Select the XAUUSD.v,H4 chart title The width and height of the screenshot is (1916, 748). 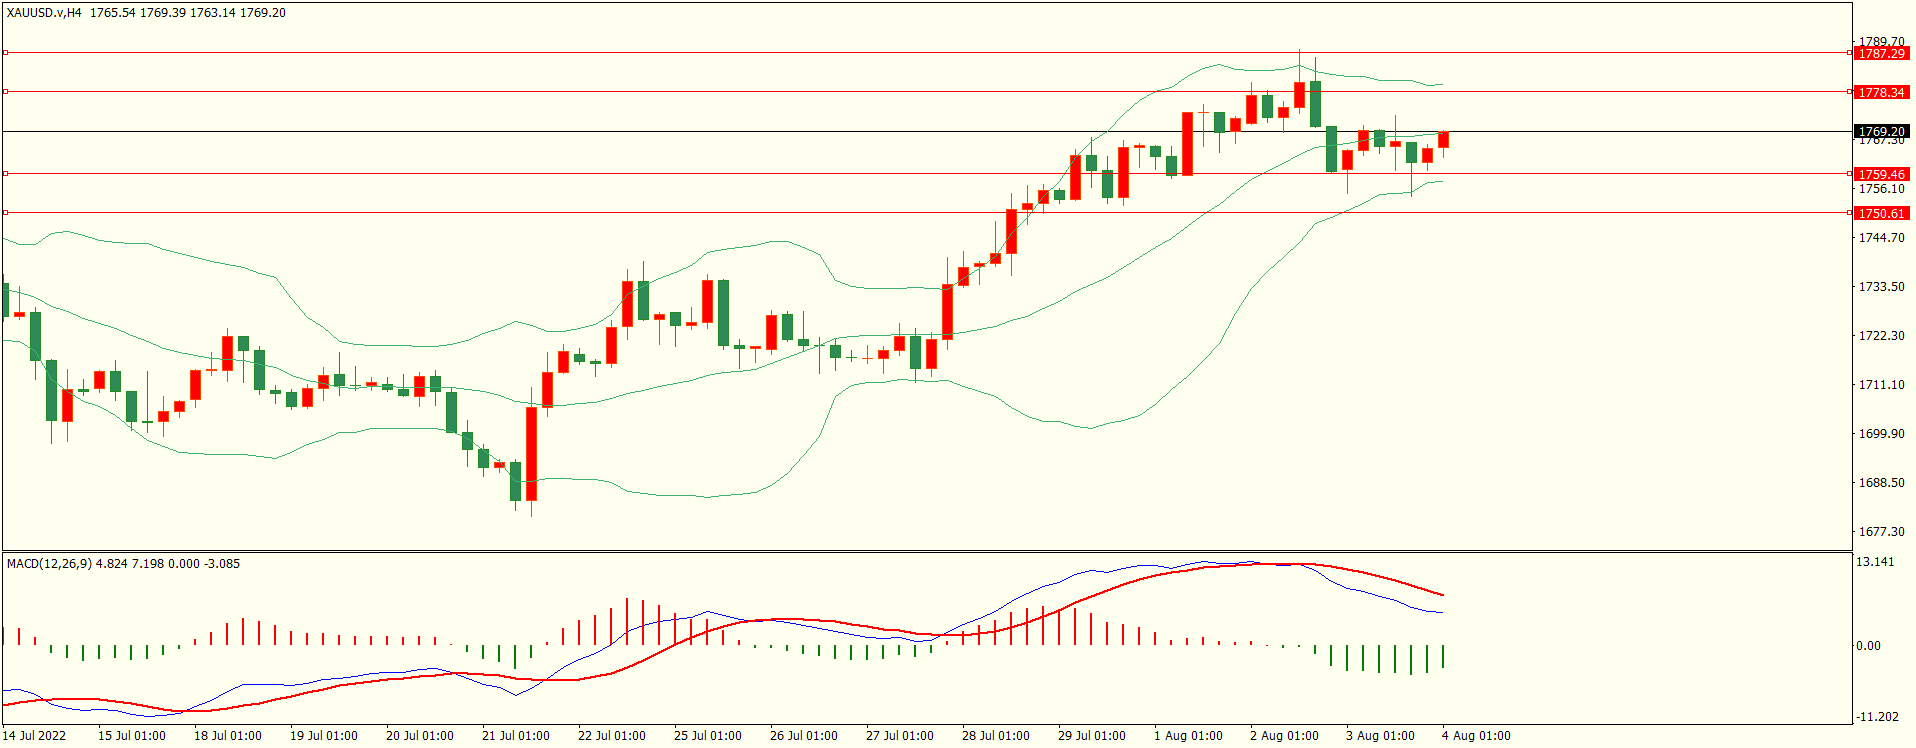tap(44, 13)
